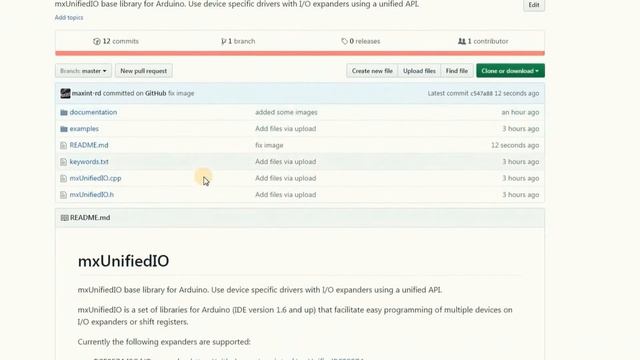This screenshot has width=640, height=360.
Task: Click the latest commit message fix image
Action: pos(181,93)
